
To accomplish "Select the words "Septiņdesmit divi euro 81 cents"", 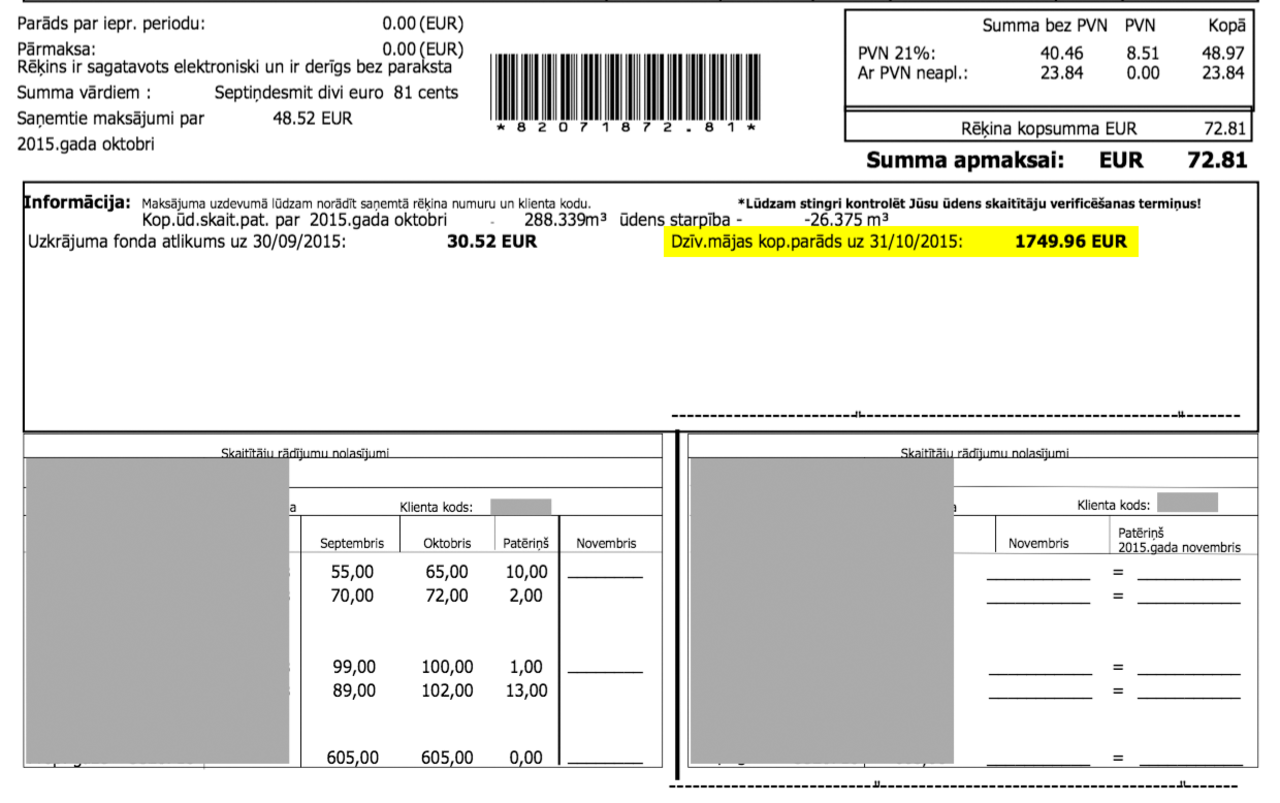I will tap(337, 93).
